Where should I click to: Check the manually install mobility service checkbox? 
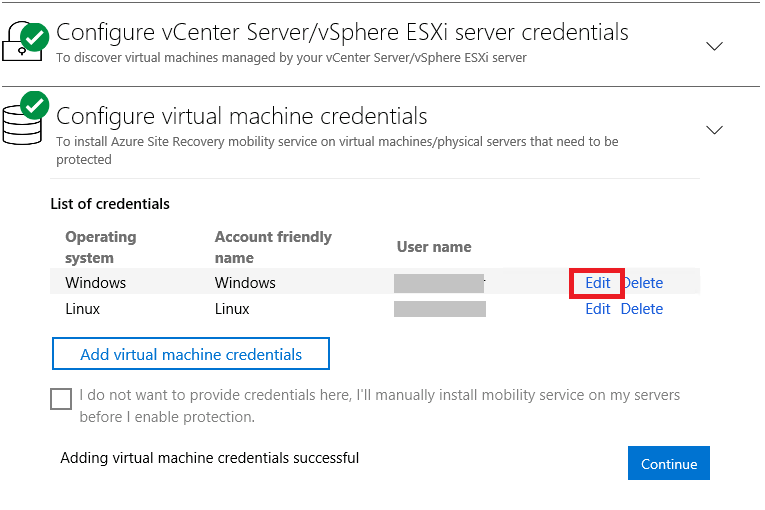pyautogui.click(x=61, y=399)
